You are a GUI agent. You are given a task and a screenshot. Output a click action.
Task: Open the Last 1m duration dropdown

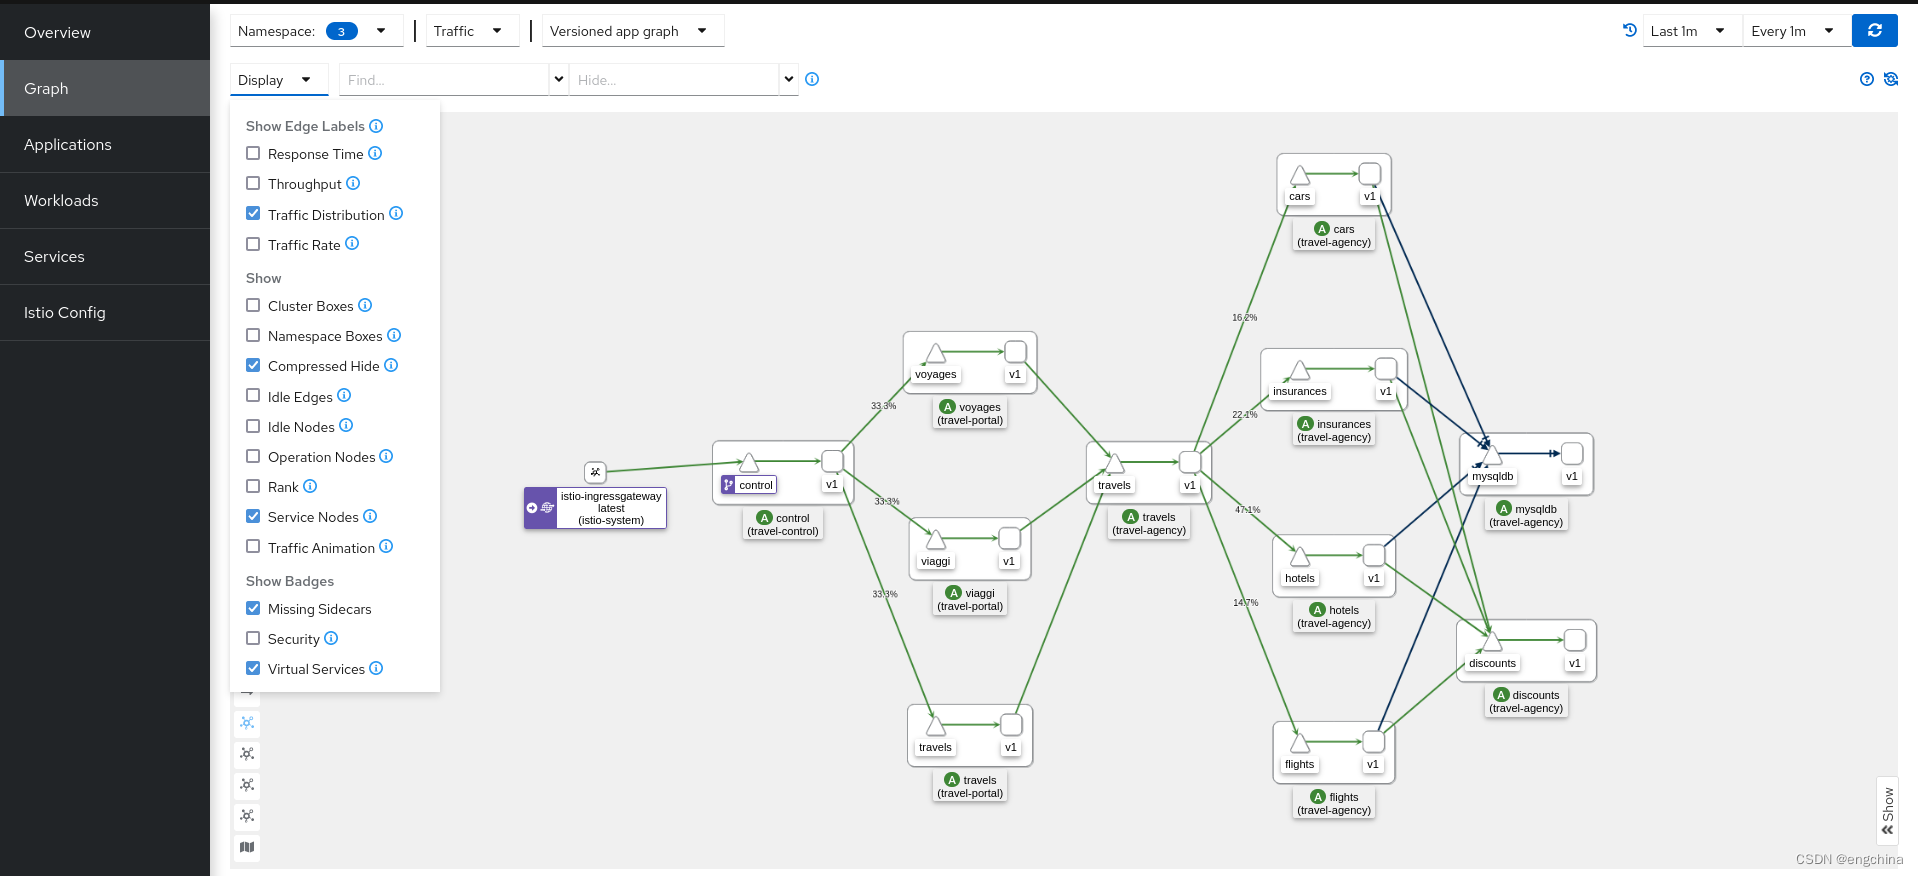pos(1690,31)
